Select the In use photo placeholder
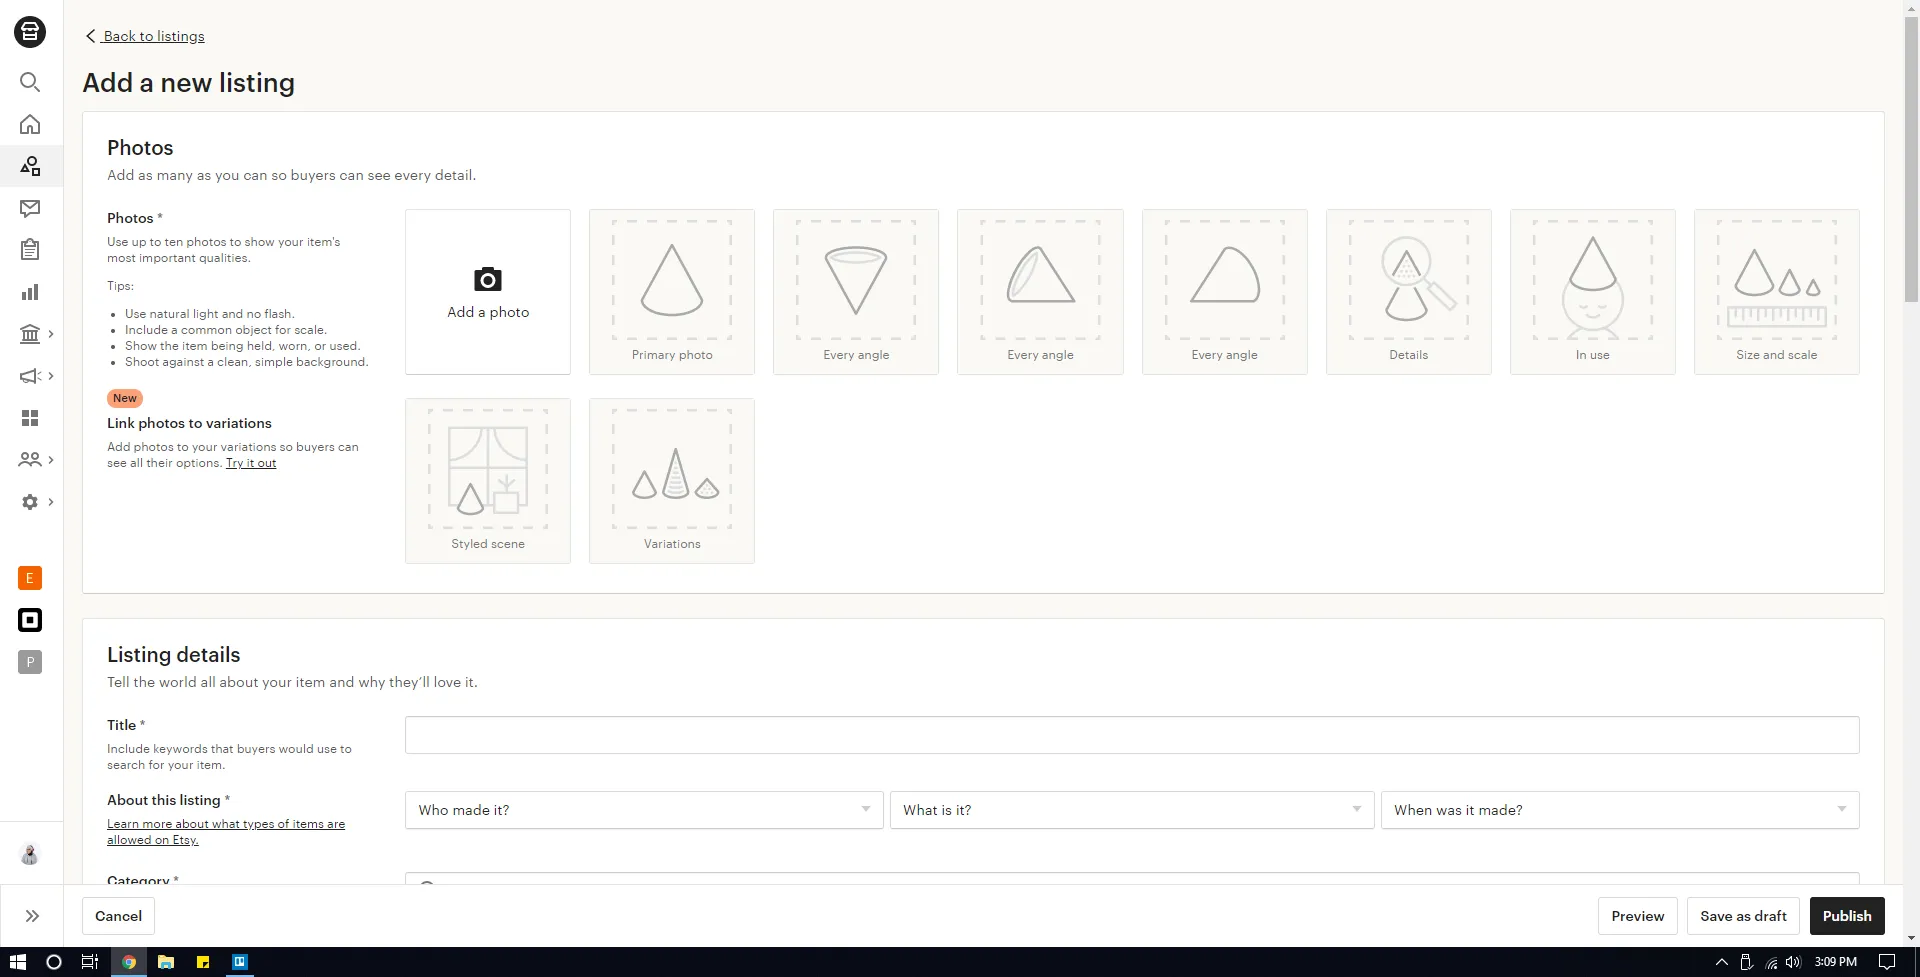Screen dimensions: 1920x977 (x=1592, y=292)
